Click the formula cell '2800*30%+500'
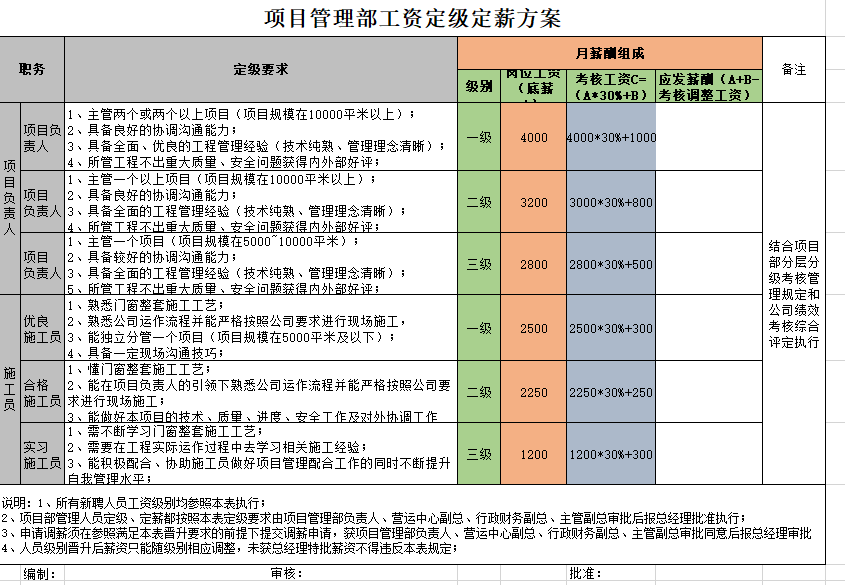Screen dimensions: 845x585 [x=611, y=264]
